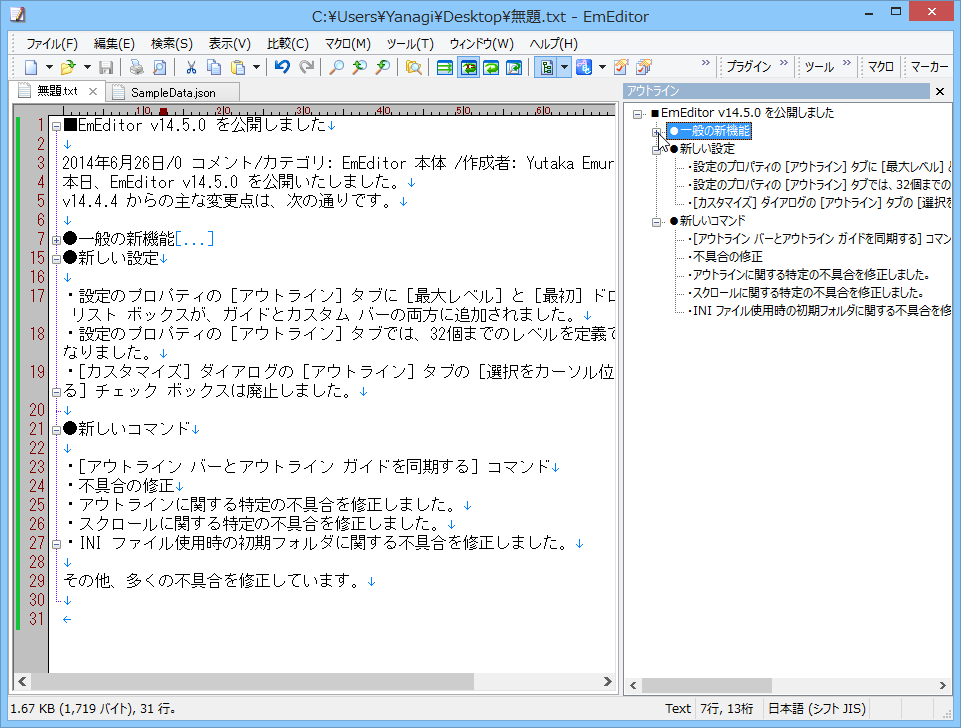The image size is (961, 728).
Task: Close the アウトライン panel
Action: pyautogui.click(x=940, y=91)
